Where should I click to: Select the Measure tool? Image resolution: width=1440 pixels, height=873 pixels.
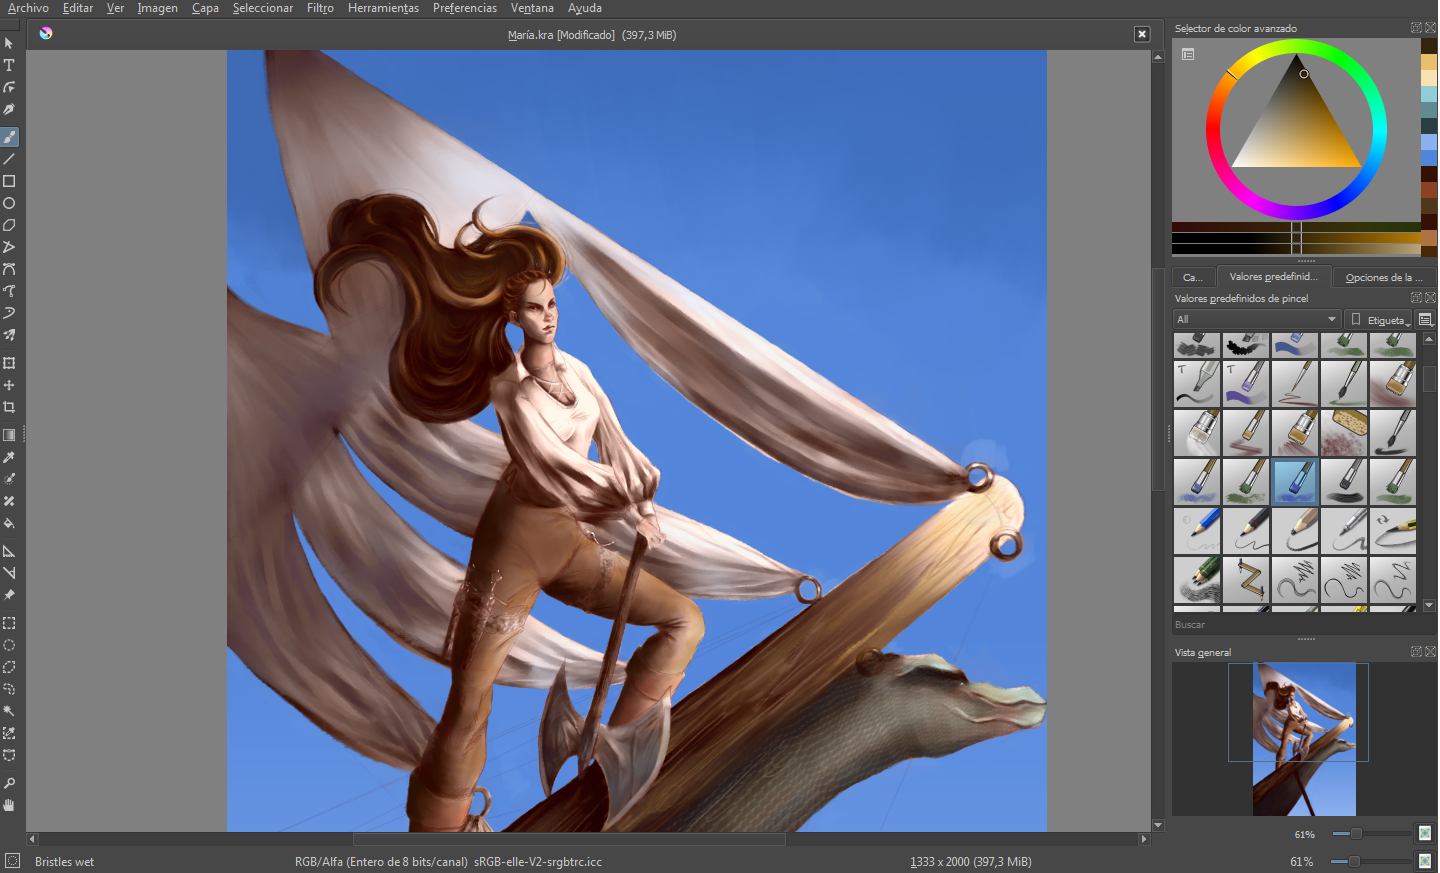(9, 573)
